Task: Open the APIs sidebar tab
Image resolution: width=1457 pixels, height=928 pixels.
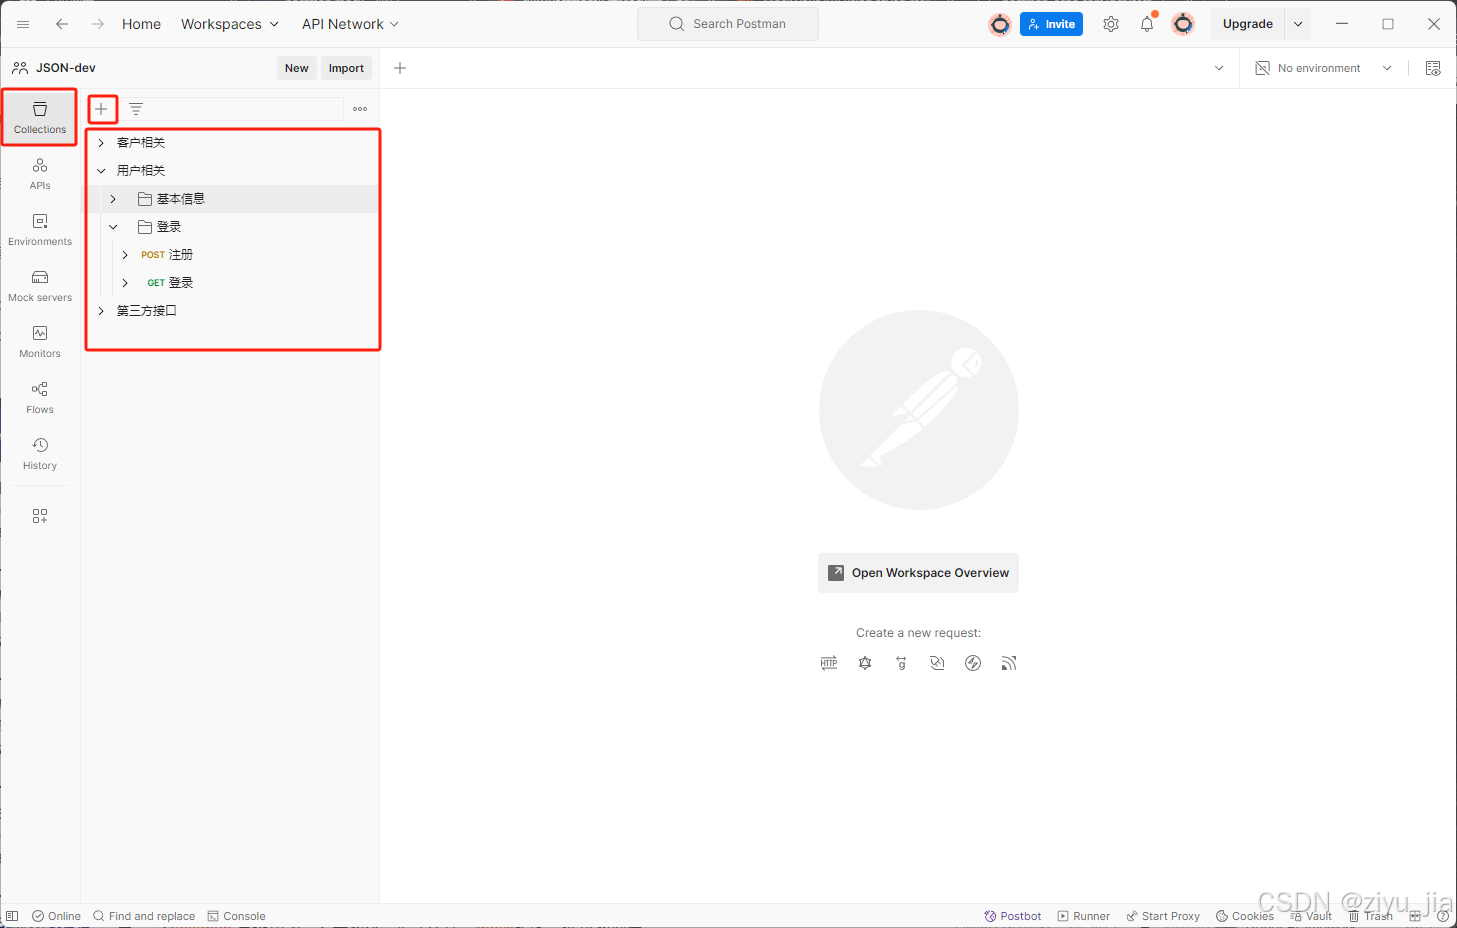Action: [40, 173]
